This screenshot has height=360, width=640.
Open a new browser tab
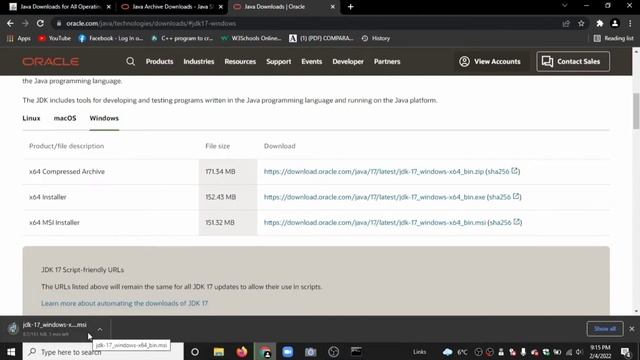tap(350, 7)
